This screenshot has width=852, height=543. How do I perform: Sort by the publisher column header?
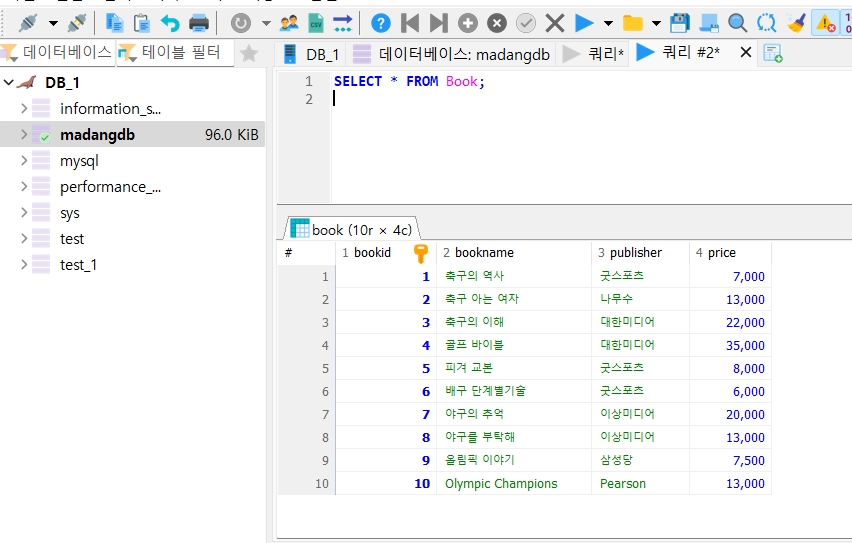(641, 253)
